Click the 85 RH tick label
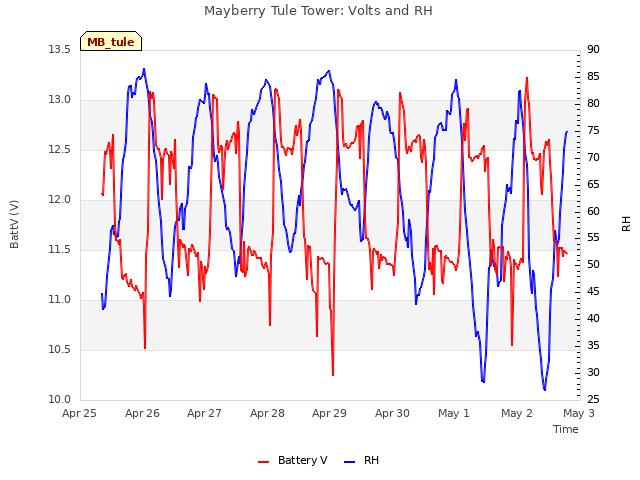The width and height of the screenshot is (640, 480). (x=593, y=76)
